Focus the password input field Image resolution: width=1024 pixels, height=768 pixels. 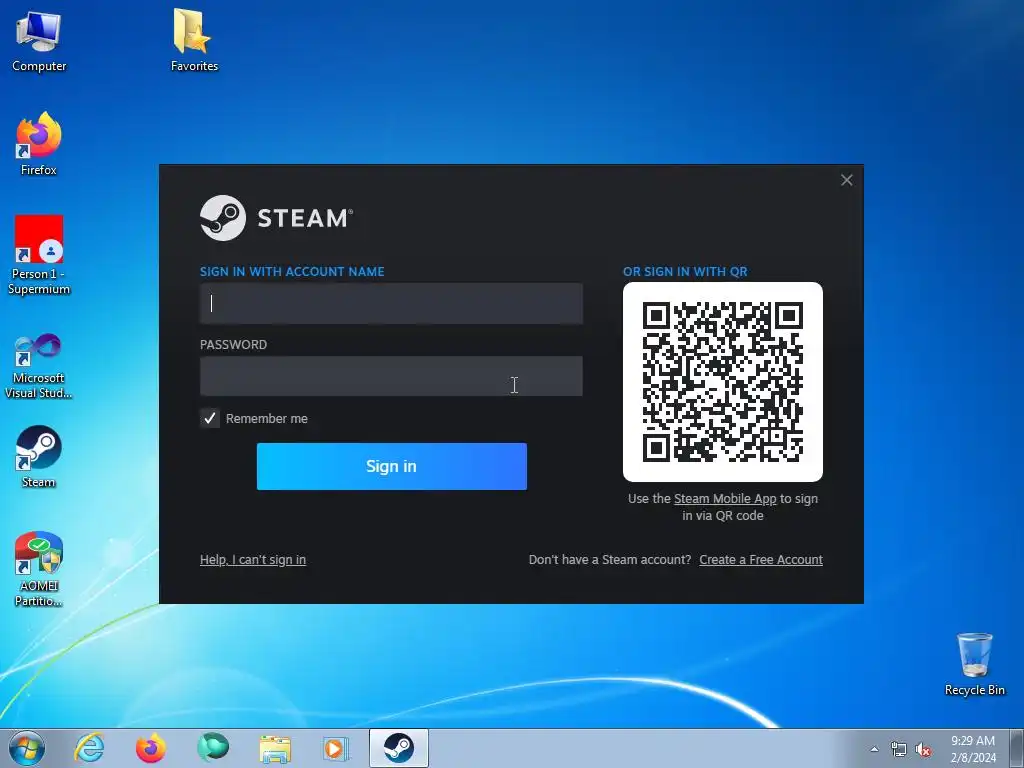click(391, 376)
